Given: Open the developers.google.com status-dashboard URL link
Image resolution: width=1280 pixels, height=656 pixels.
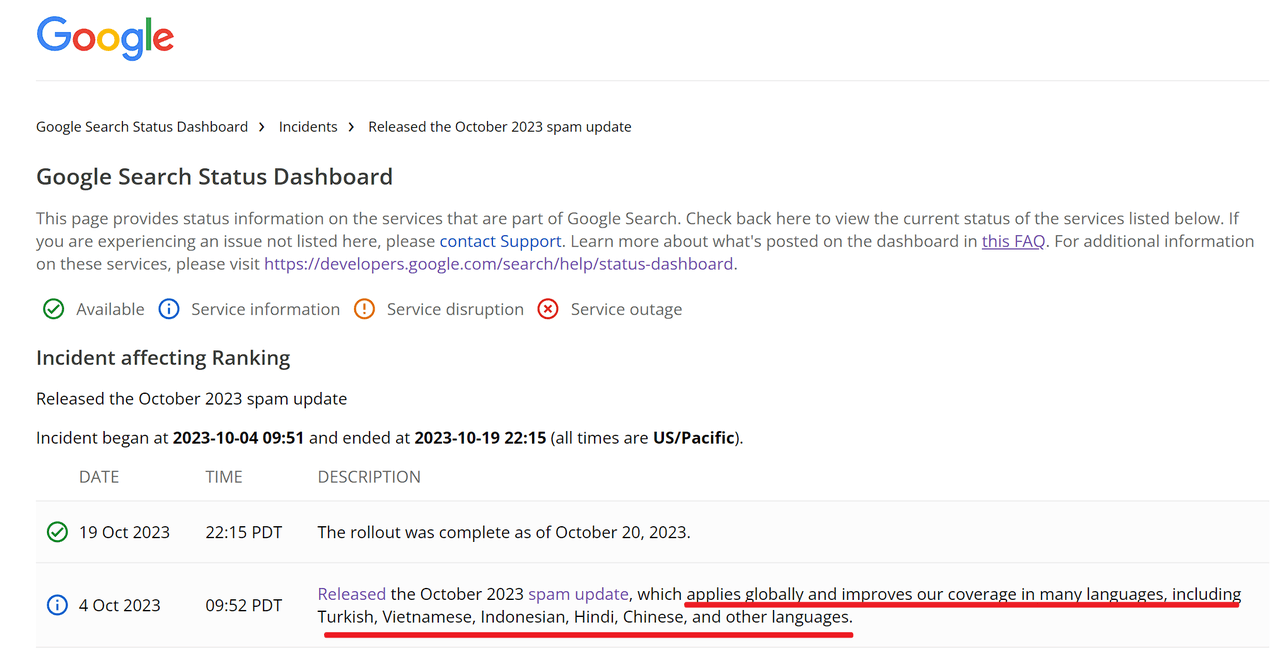Looking at the screenshot, I should coord(499,264).
